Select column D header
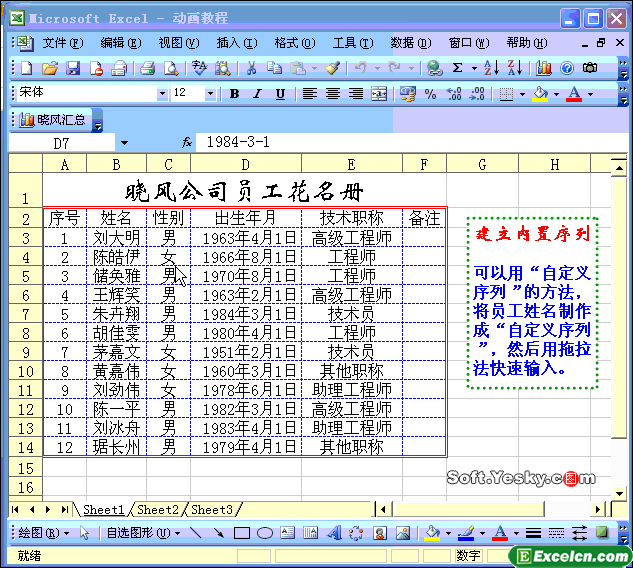 pyautogui.click(x=246, y=165)
